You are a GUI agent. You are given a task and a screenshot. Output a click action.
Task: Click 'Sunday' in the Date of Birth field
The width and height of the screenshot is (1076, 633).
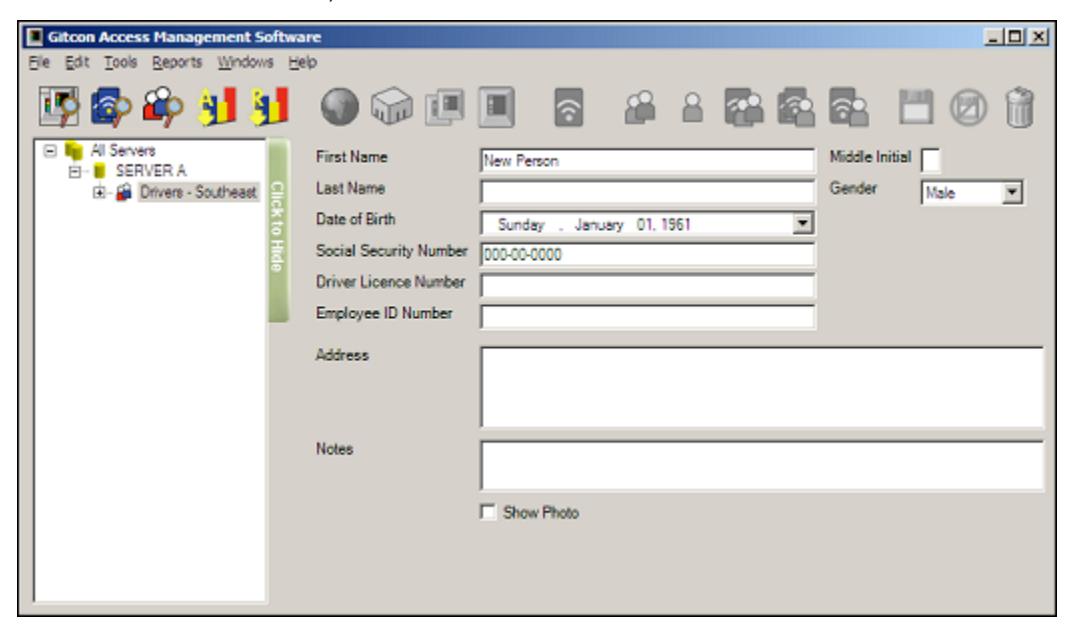[520, 225]
